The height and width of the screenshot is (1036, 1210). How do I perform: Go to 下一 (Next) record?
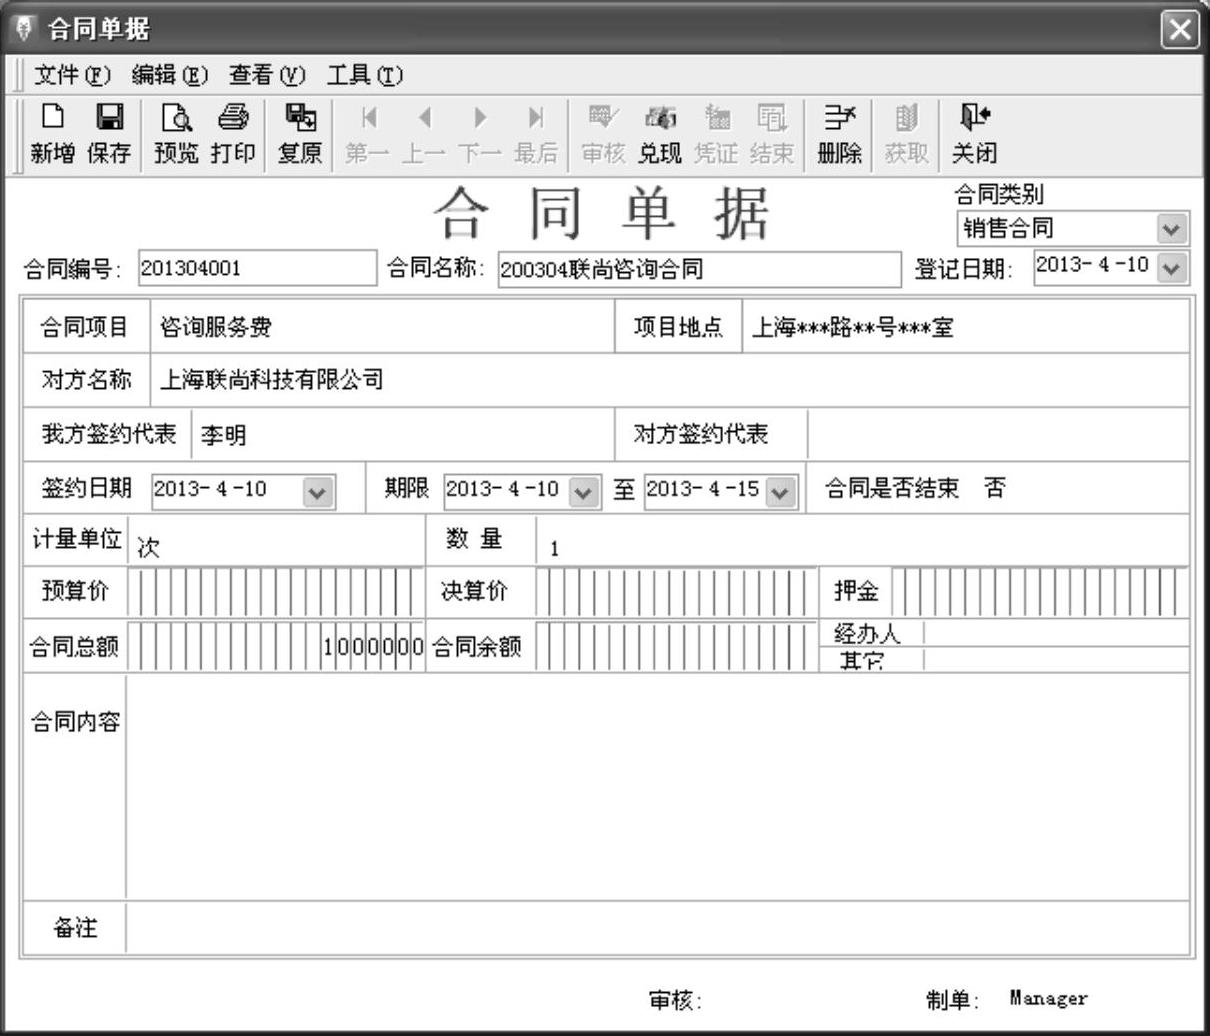click(480, 134)
